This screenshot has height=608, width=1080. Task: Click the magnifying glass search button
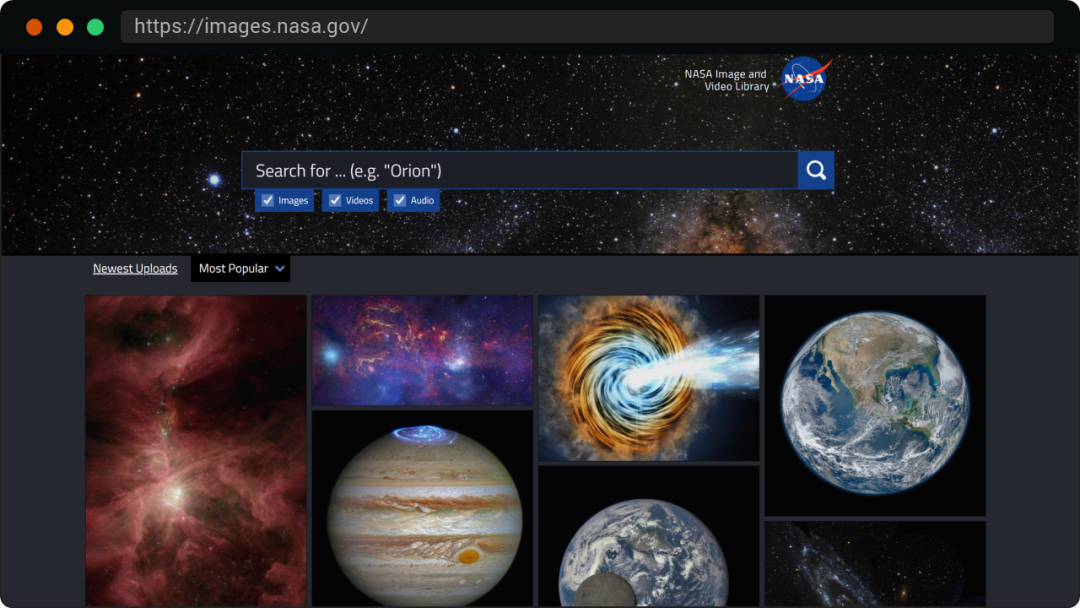pyautogui.click(x=816, y=170)
